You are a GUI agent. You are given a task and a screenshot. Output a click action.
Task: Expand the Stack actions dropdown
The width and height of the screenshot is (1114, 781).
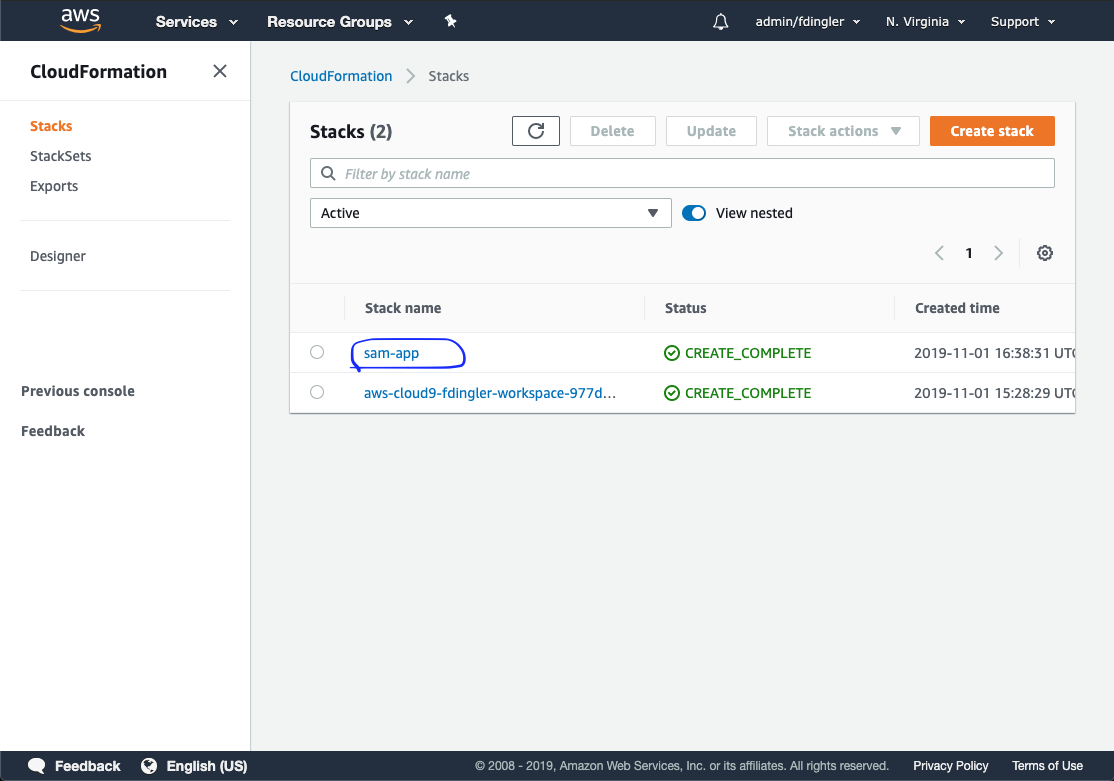843,131
